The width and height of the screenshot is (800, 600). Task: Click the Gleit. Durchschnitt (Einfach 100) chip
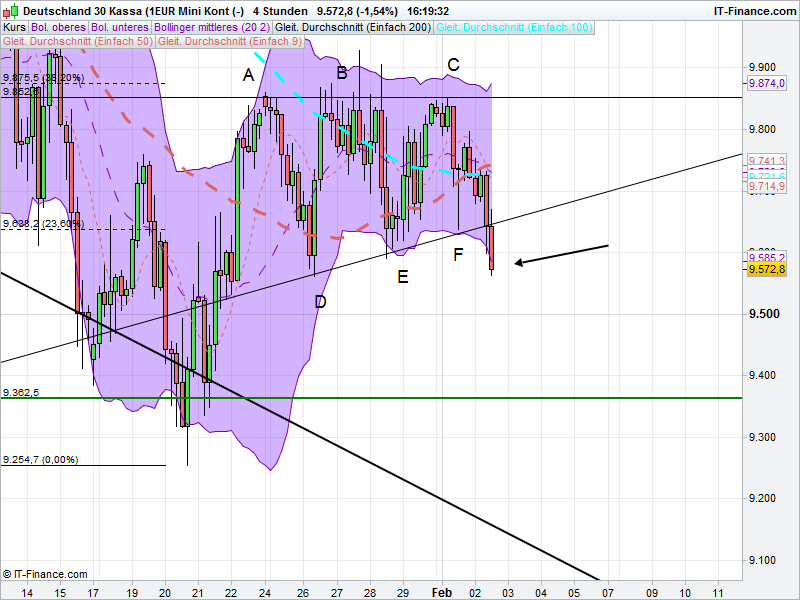(x=513, y=27)
